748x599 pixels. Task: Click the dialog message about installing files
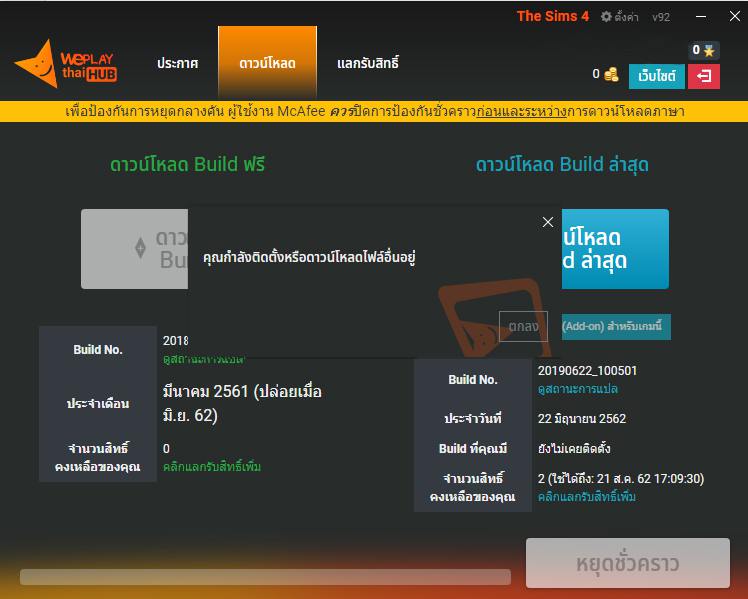click(309, 257)
